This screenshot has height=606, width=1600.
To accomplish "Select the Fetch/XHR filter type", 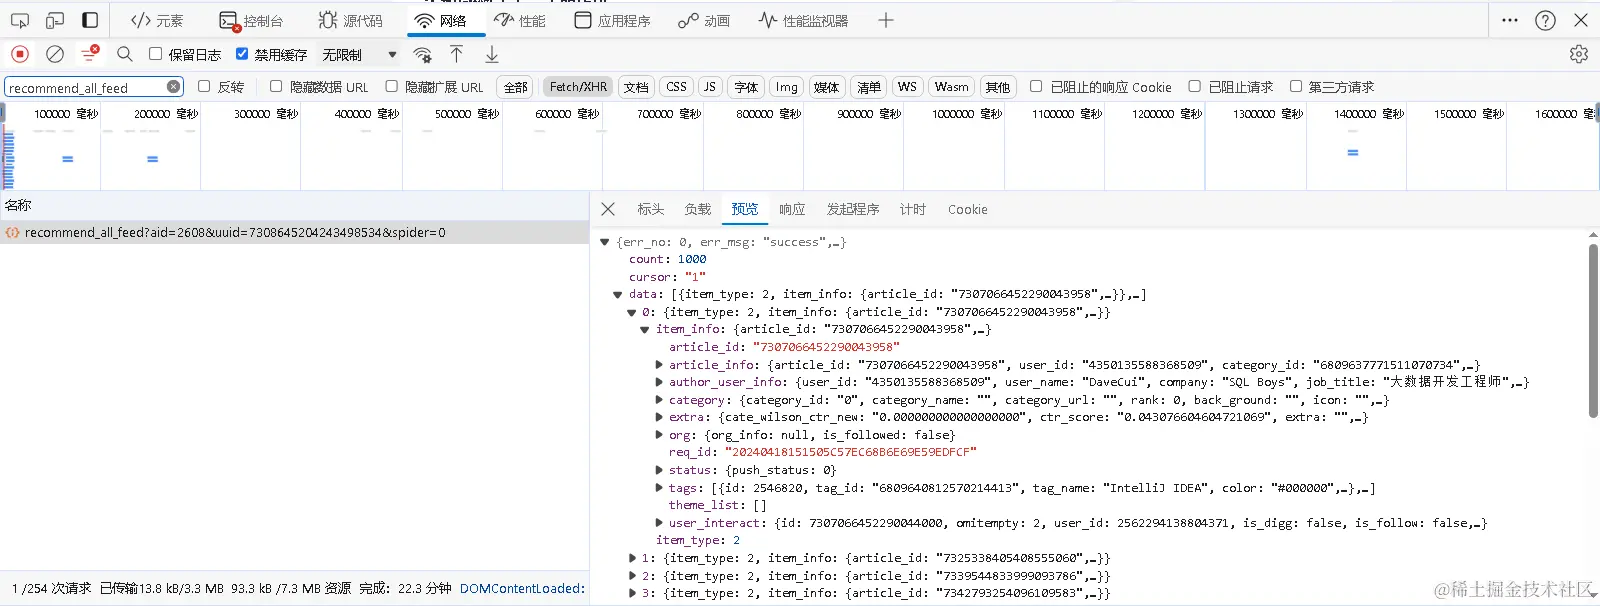I will pos(578,87).
